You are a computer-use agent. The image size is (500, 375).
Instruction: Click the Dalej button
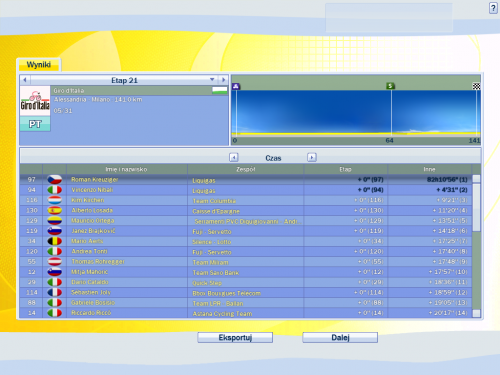click(340, 338)
